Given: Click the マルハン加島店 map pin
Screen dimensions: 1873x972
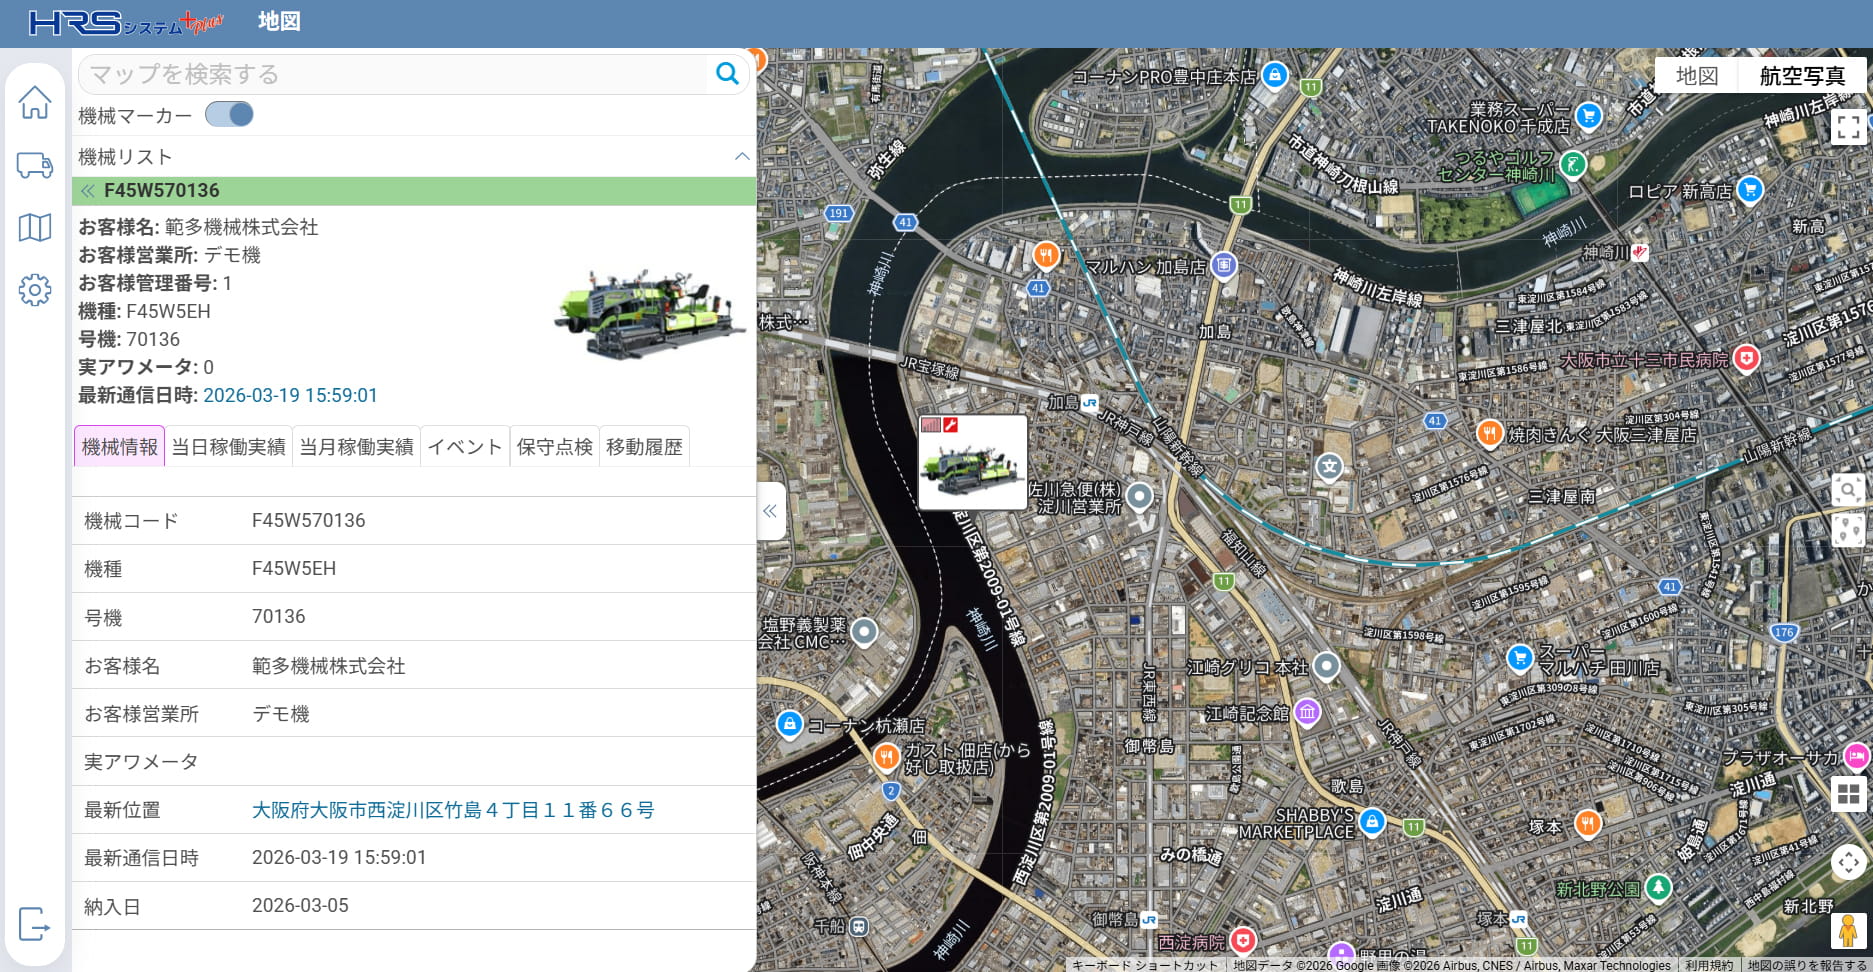Looking at the screenshot, I should [x=1224, y=266].
